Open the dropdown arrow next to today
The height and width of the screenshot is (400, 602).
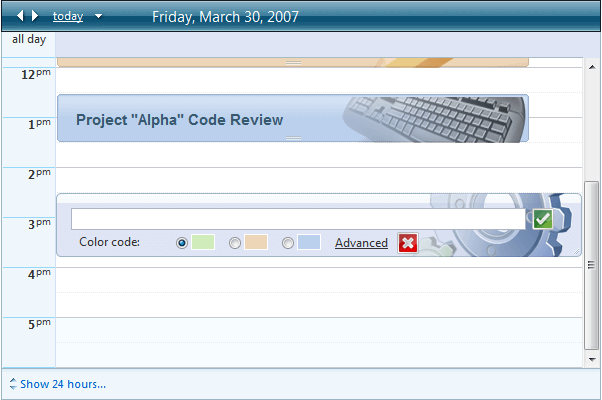point(98,17)
